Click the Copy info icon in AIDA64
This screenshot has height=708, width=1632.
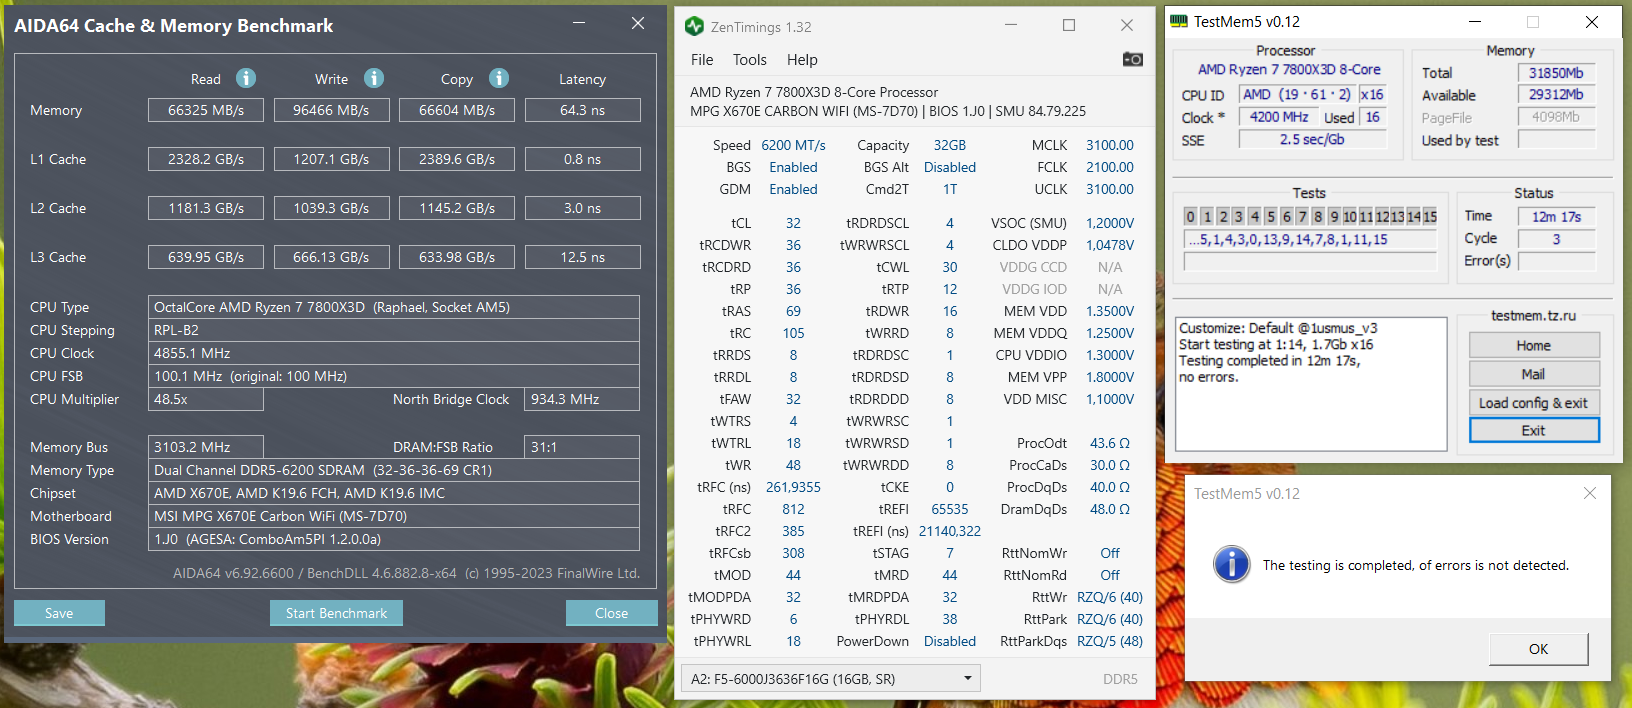499,78
